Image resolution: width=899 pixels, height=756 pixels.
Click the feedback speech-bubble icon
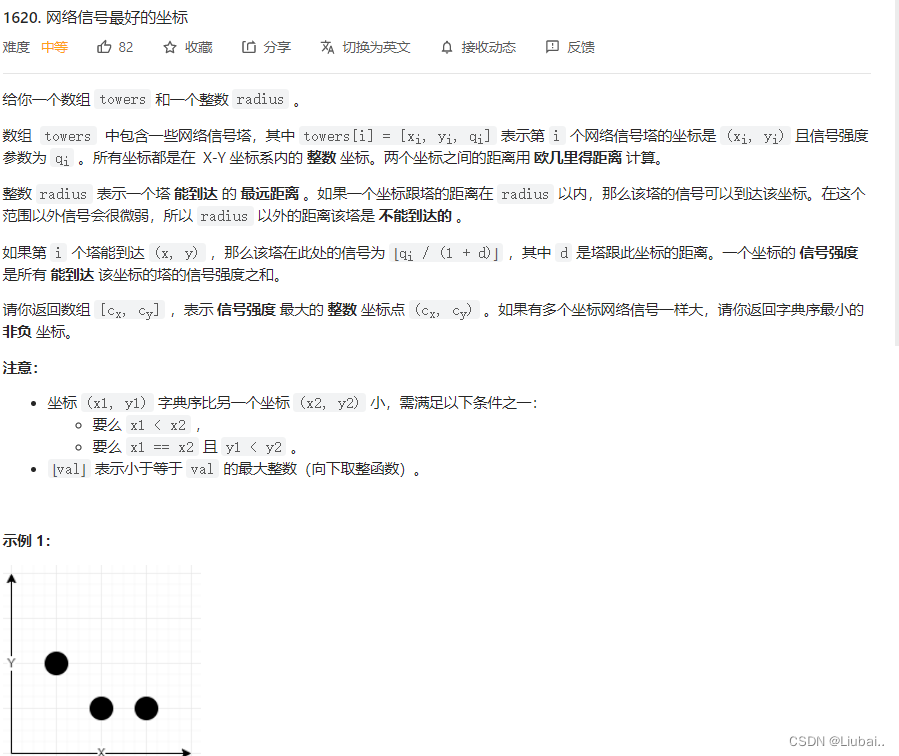[x=552, y=47]
